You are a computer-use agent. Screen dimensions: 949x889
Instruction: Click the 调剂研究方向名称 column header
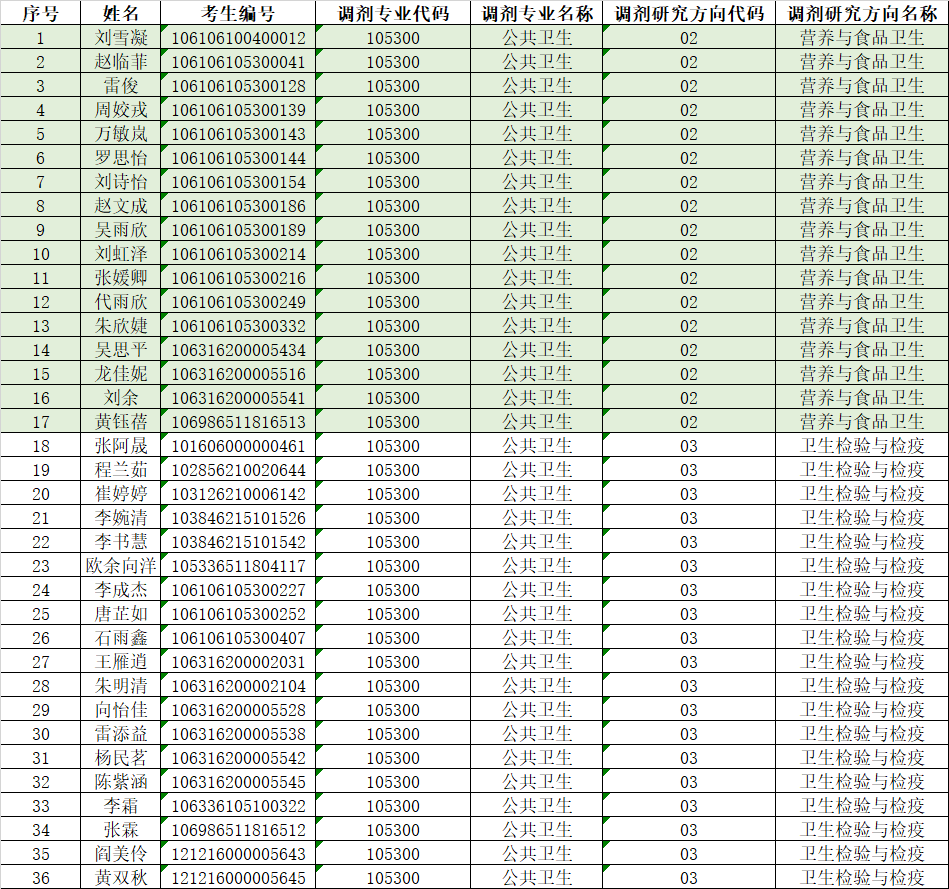point(861,13)
